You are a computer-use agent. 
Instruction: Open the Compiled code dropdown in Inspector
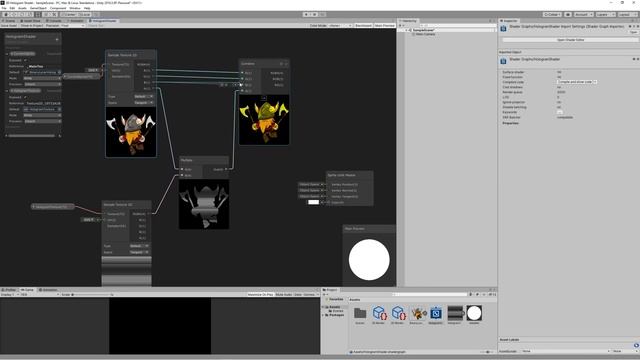(577, 82)
